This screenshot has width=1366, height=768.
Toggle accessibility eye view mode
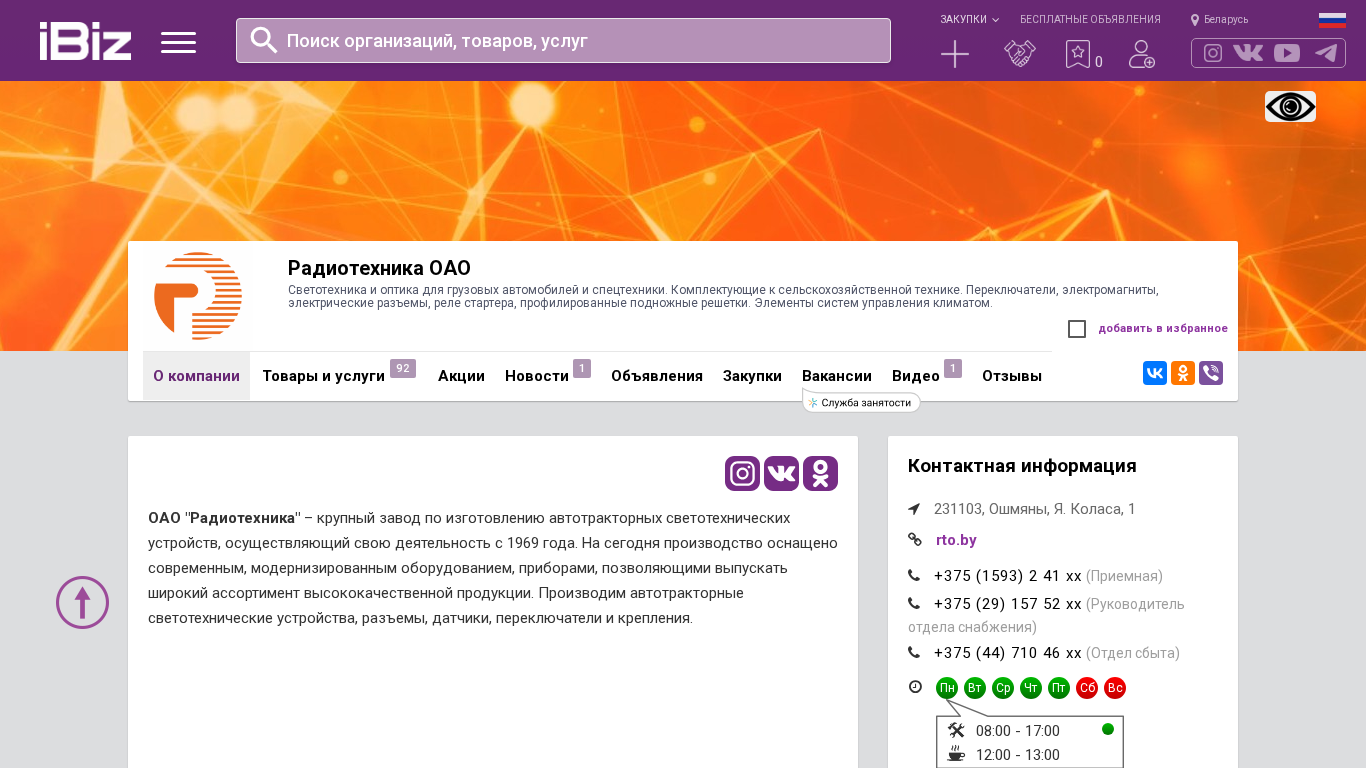click(1290, 106)
